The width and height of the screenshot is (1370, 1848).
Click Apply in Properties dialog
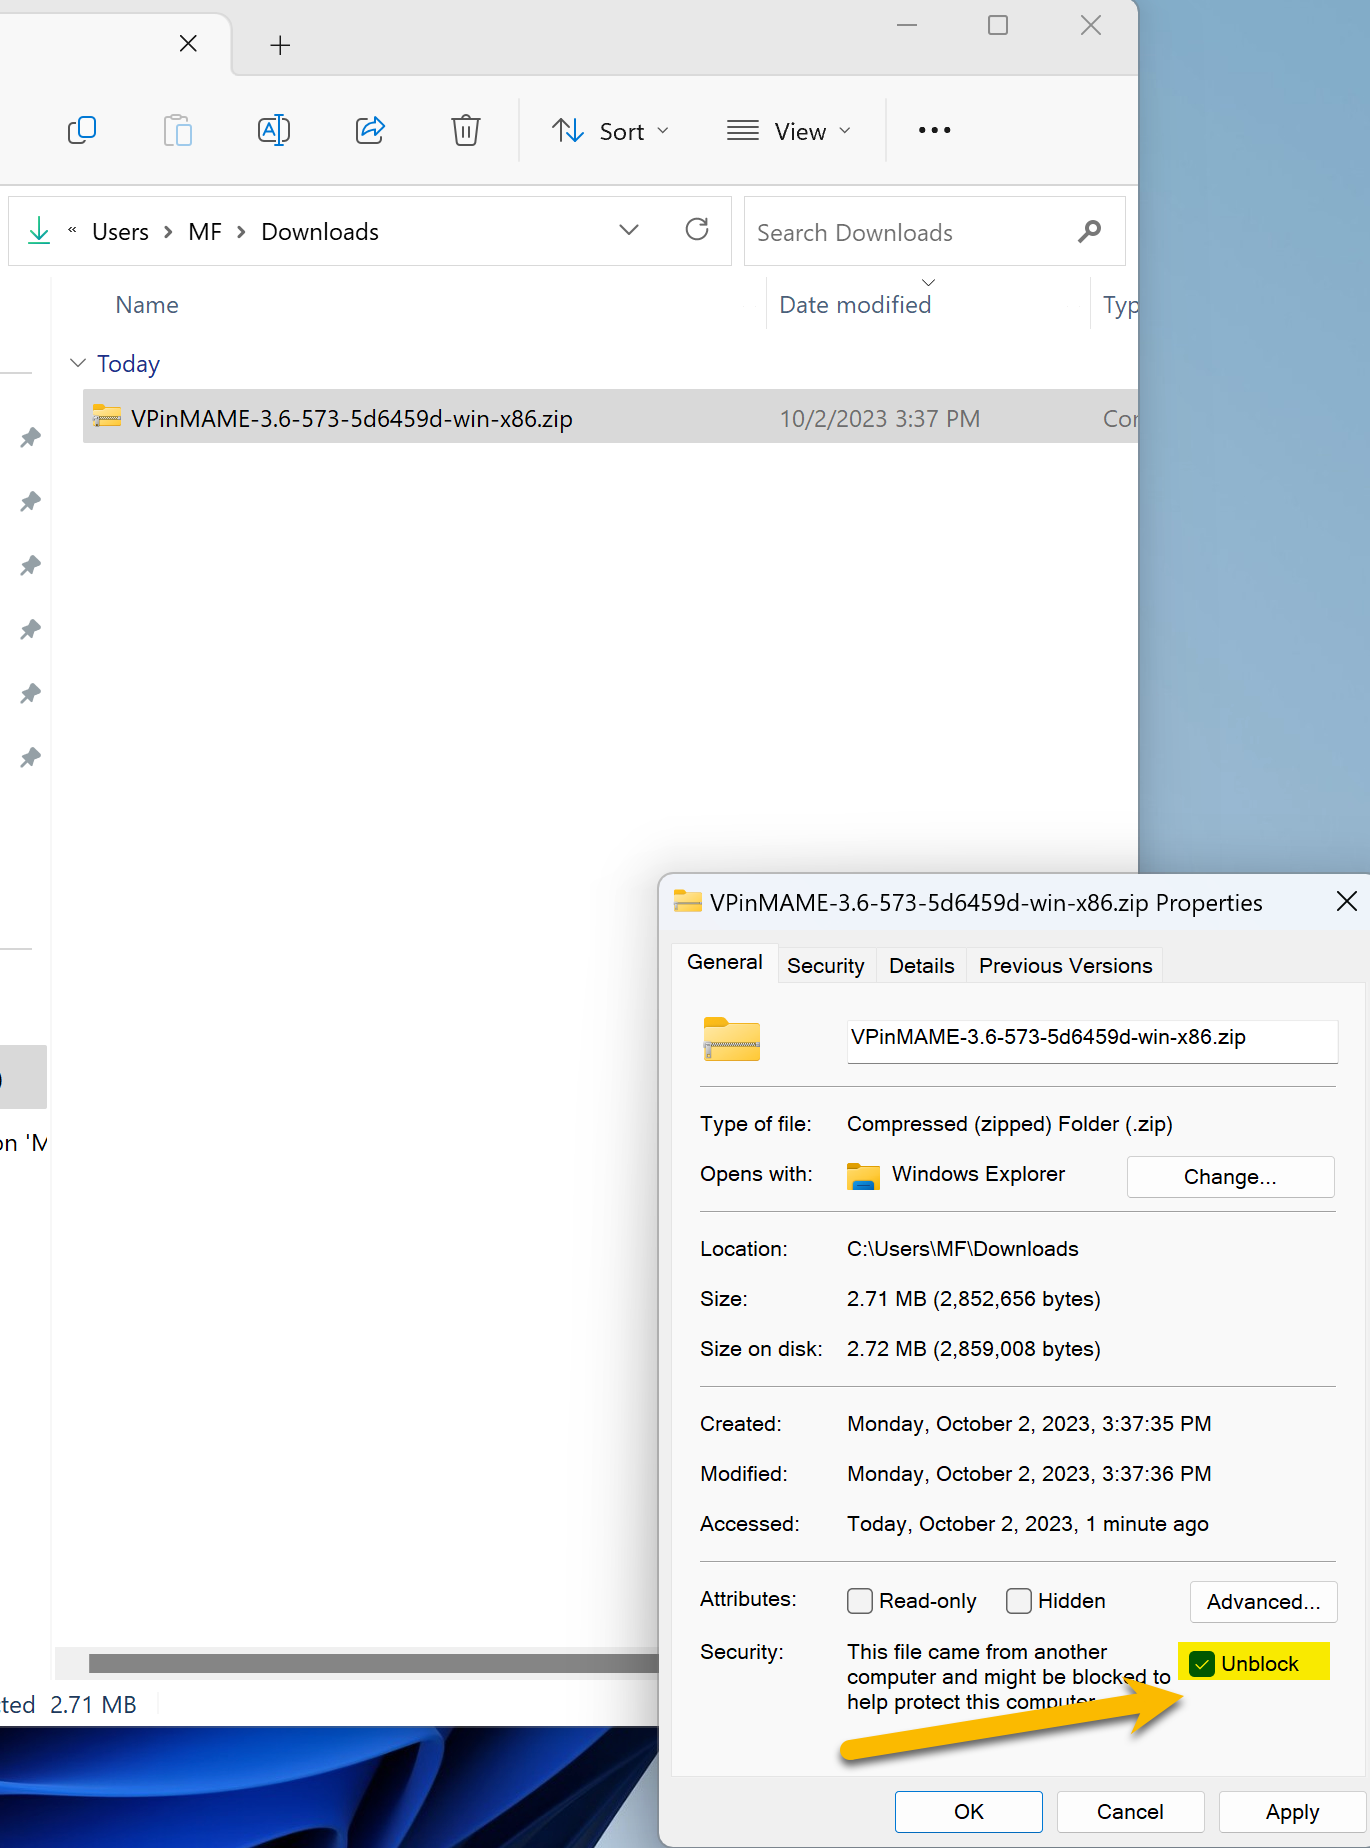pyautogui.click(x=1292, y=1812)
